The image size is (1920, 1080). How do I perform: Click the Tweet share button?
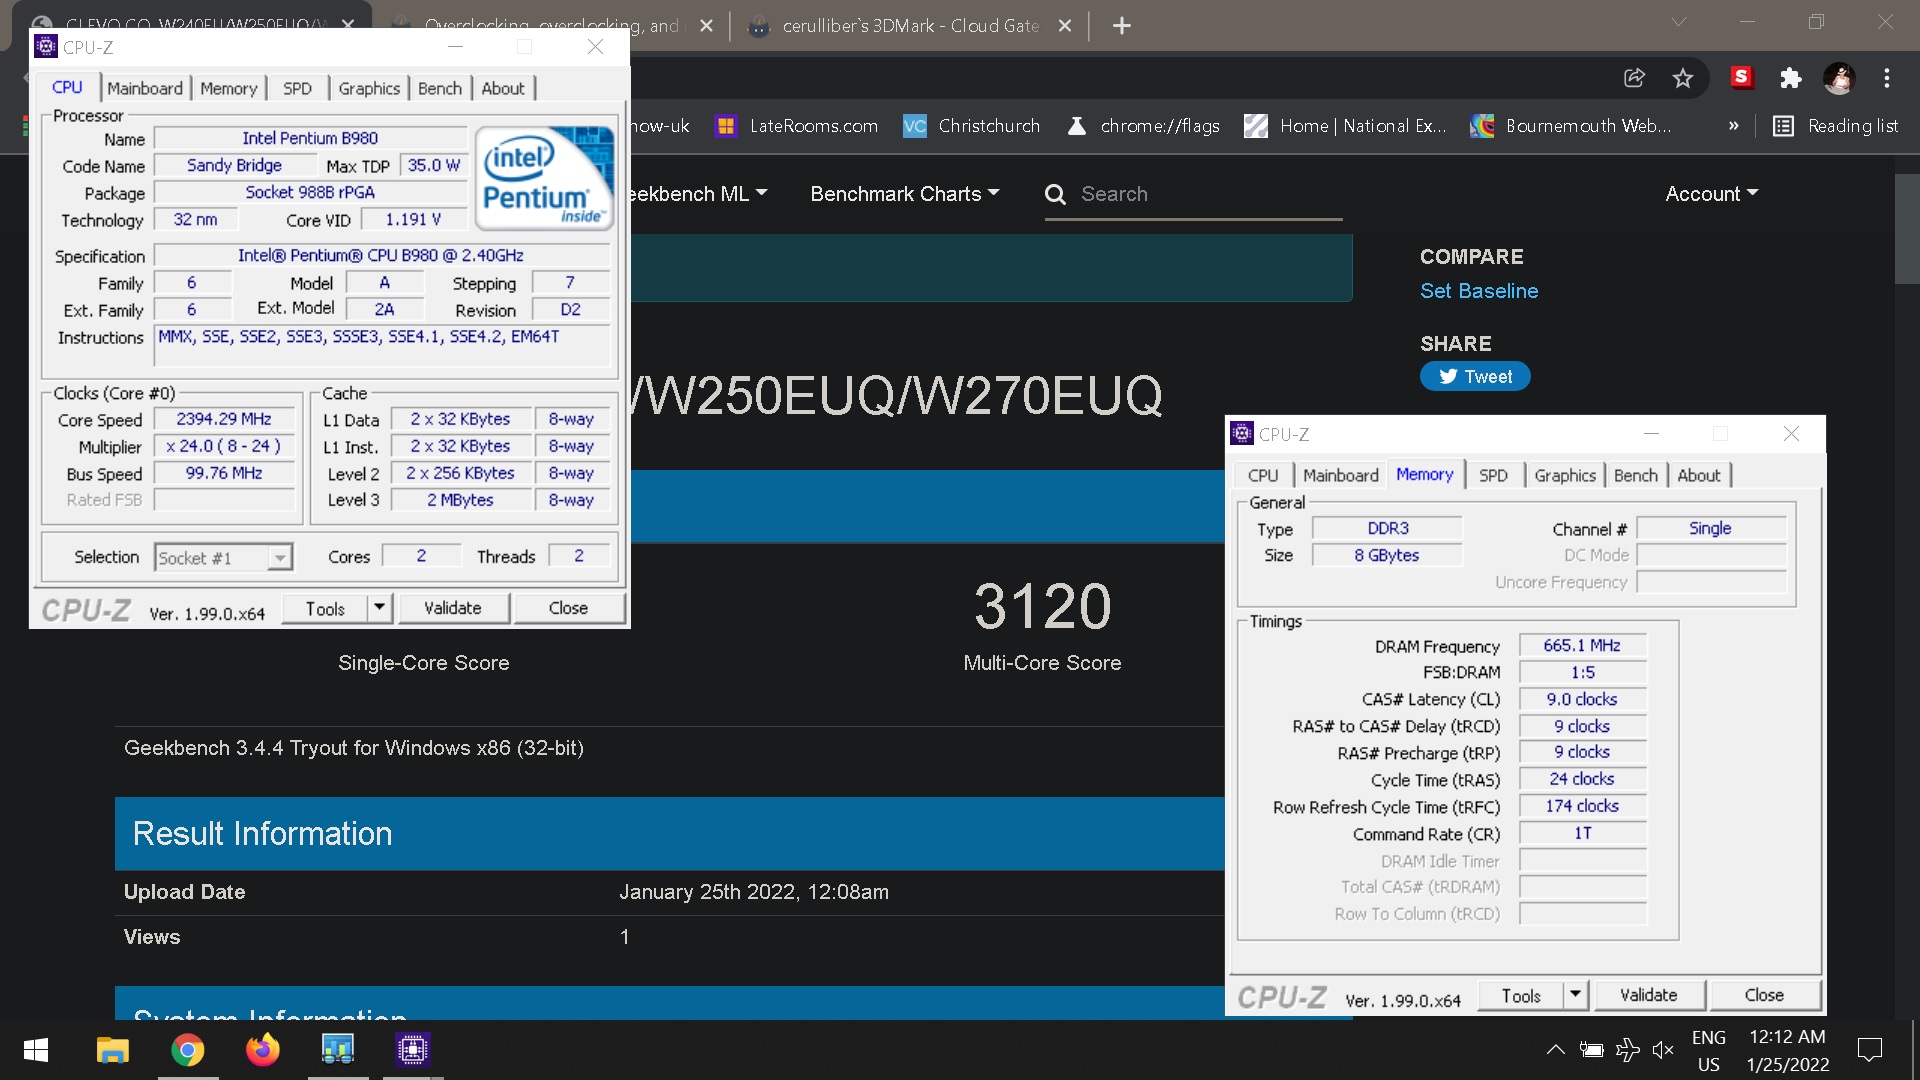point(1475,377)
